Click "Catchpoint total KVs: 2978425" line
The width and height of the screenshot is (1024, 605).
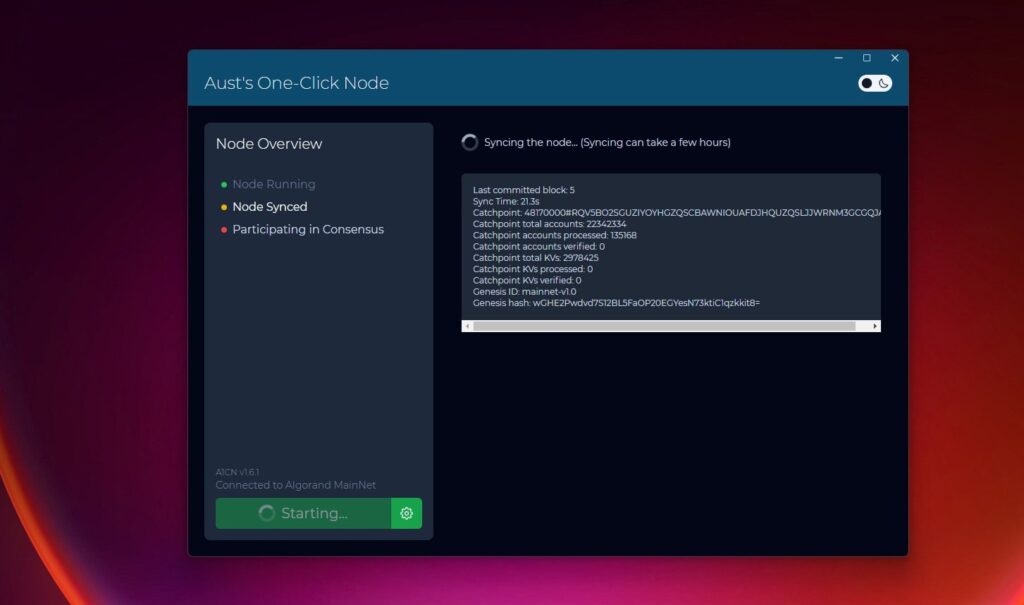coord(536,257)
